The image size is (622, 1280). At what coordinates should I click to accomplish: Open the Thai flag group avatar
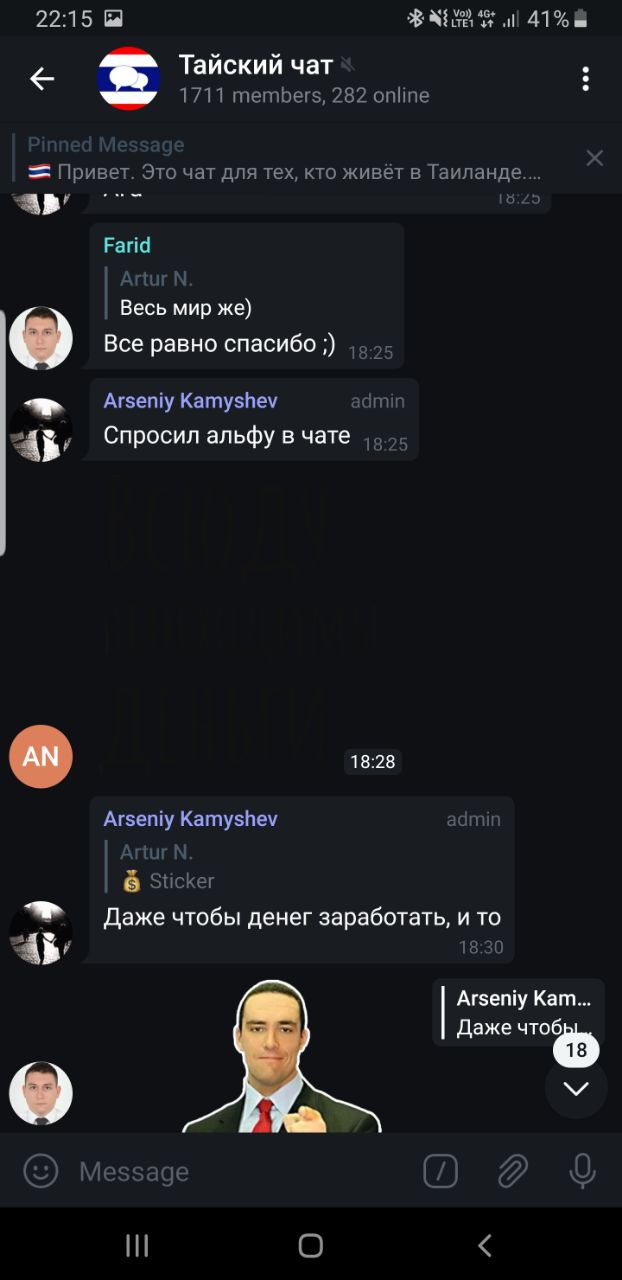click(129, 79)
